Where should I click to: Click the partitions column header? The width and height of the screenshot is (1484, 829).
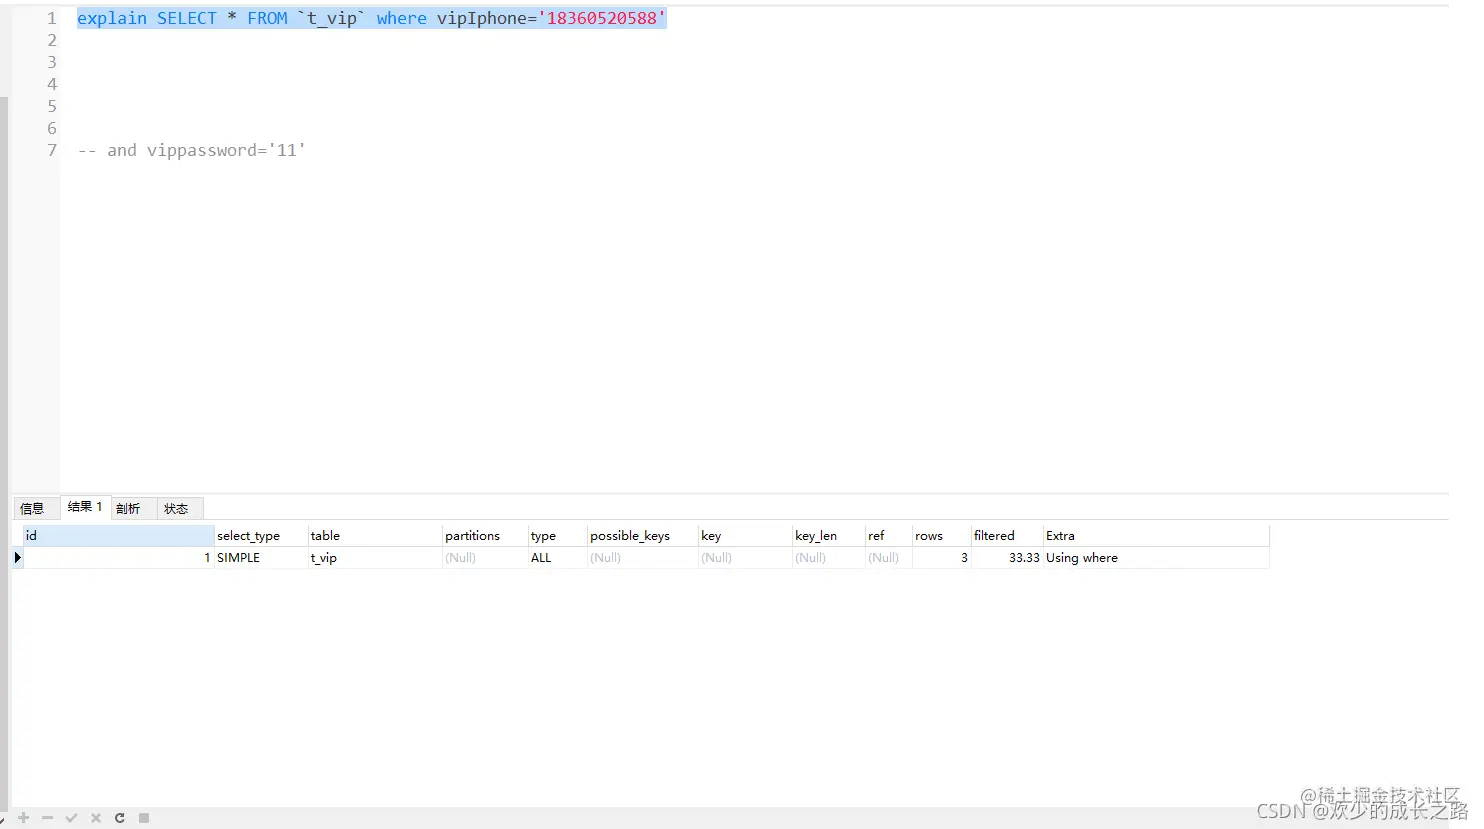pos(485,536)
